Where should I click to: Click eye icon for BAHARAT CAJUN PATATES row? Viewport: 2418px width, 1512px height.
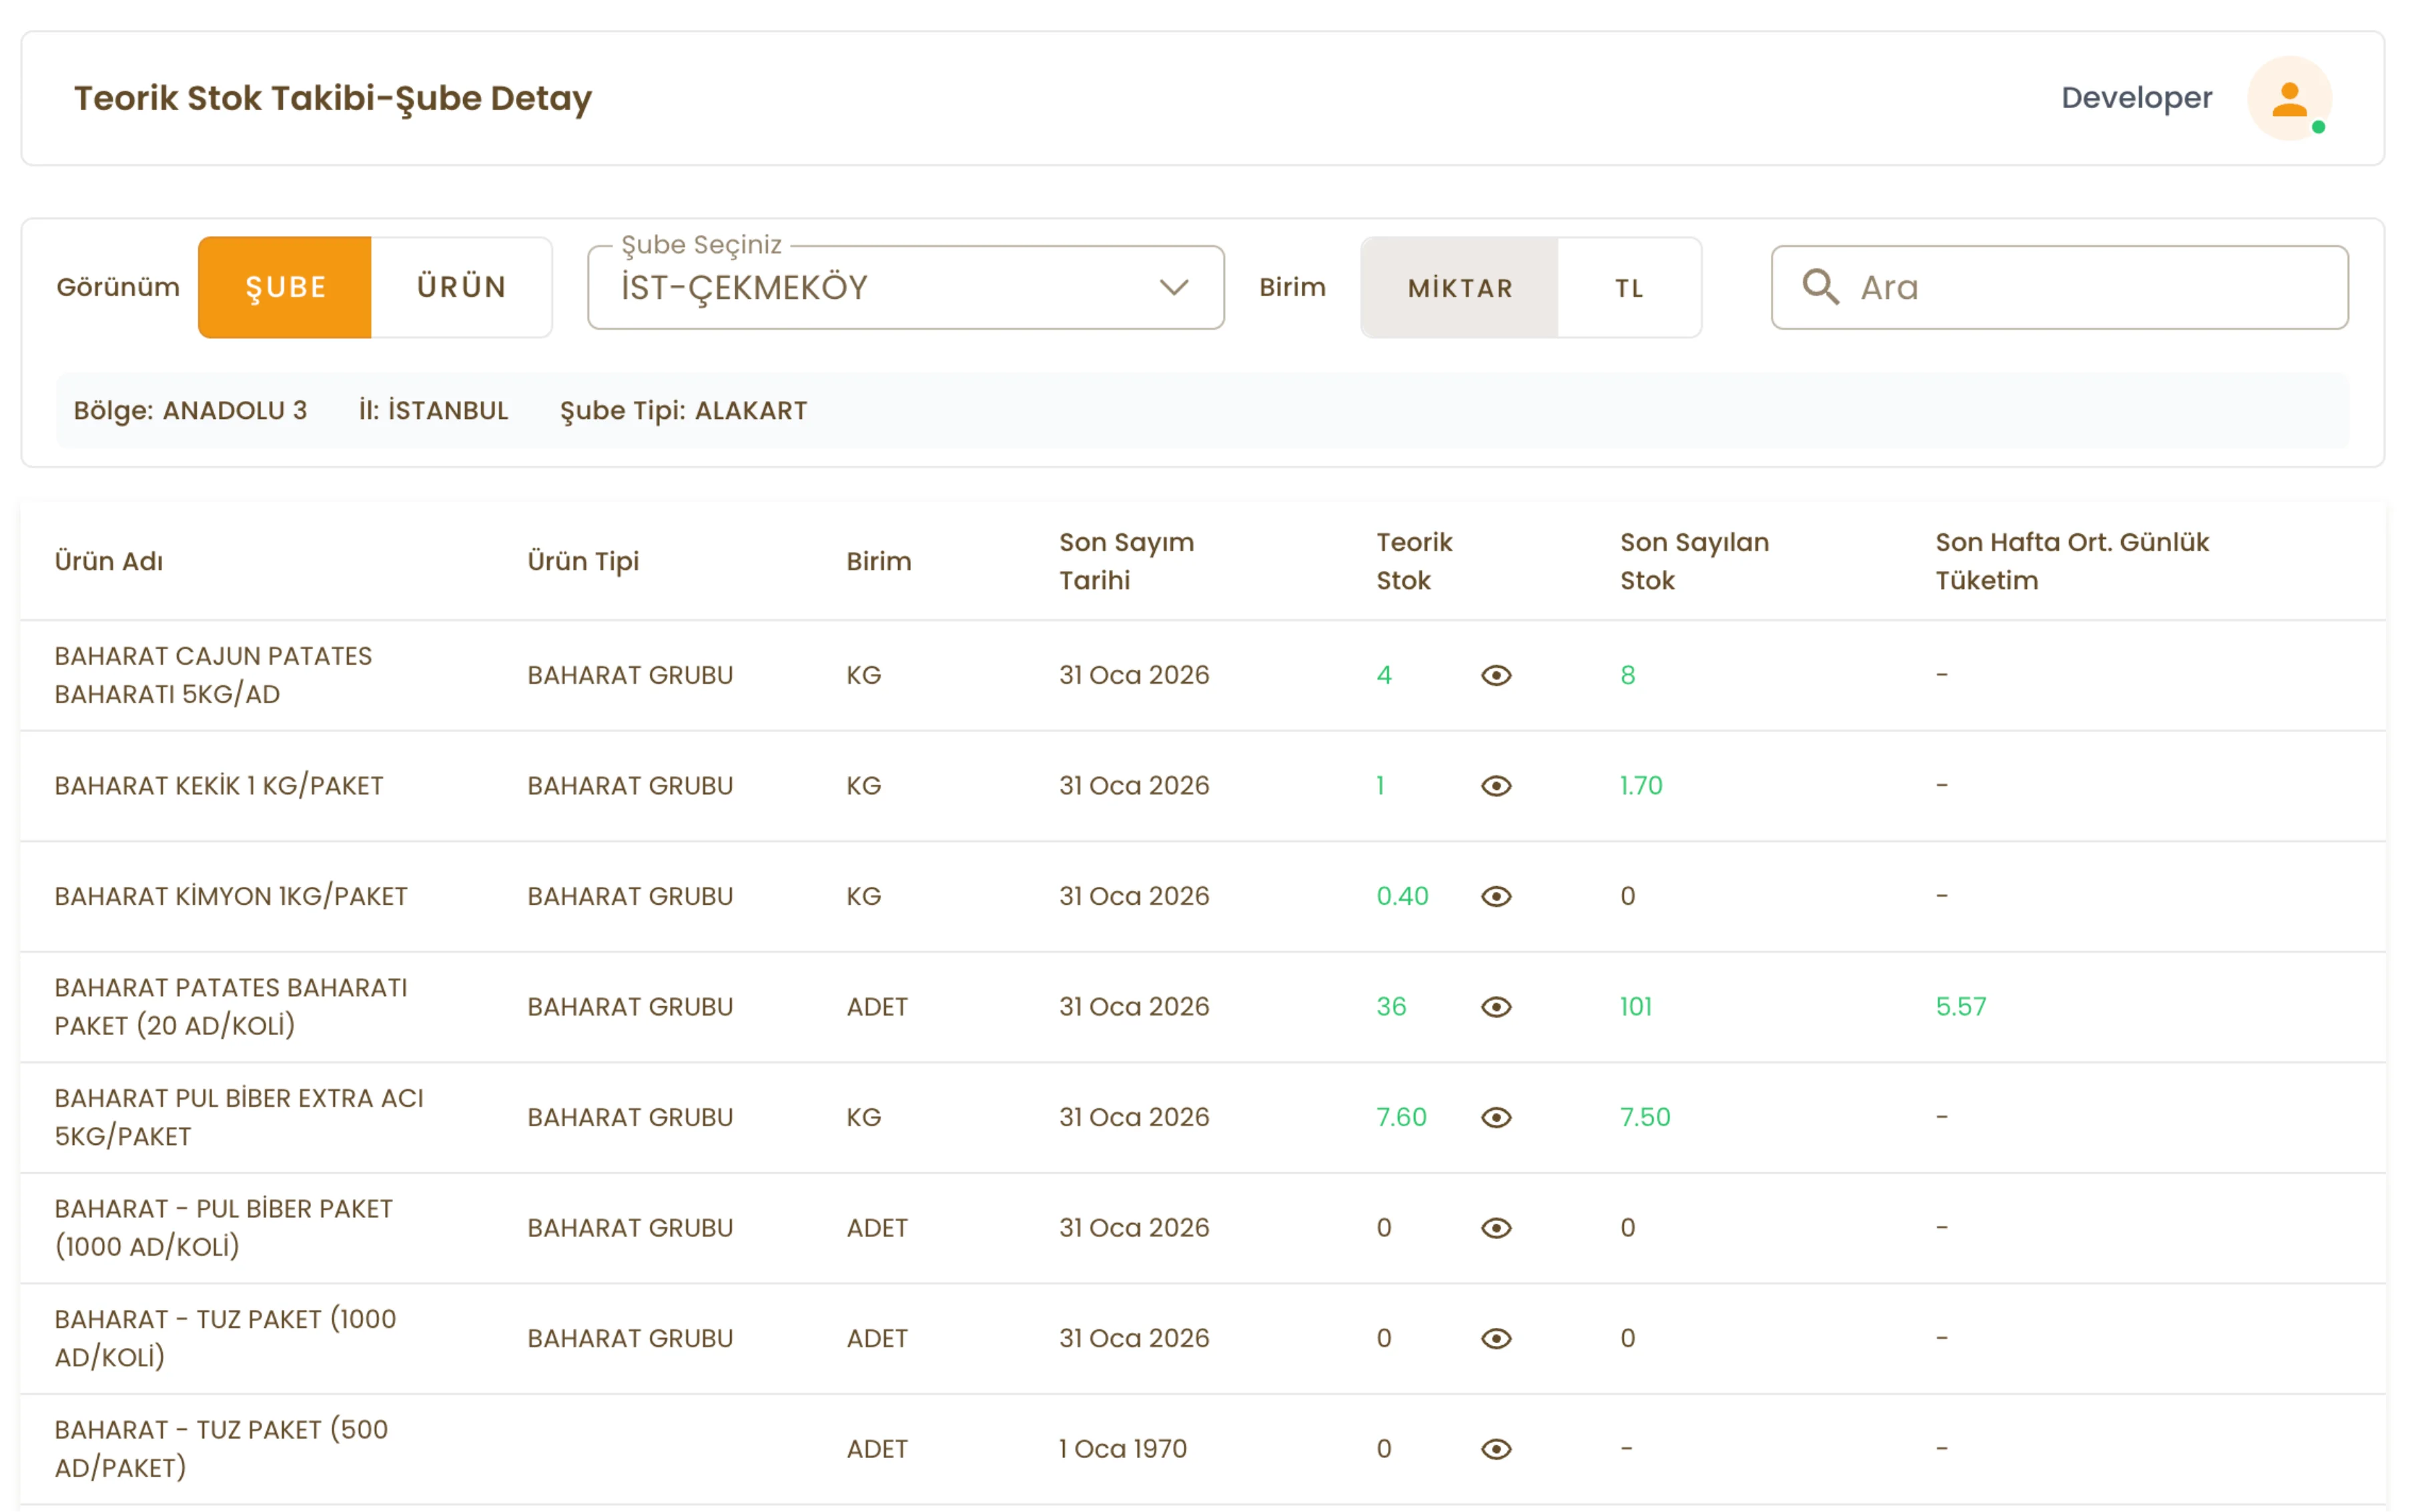(1495, 675)
